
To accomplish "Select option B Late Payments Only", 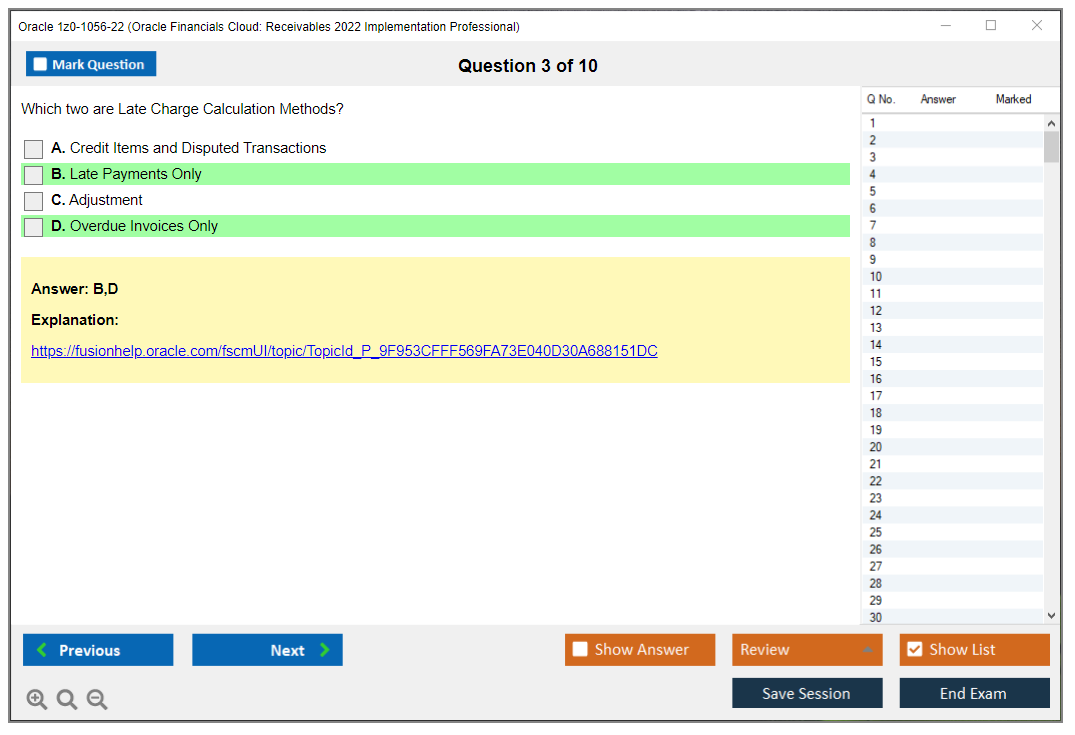I will [34, 175].
